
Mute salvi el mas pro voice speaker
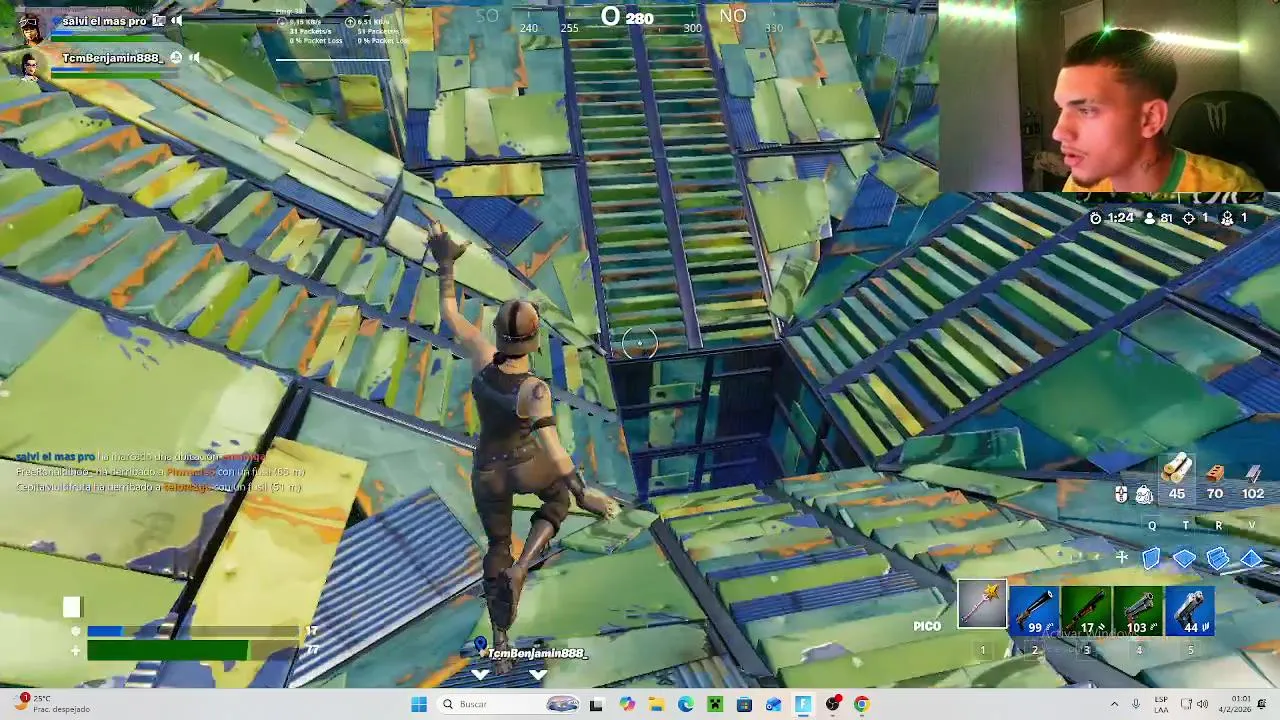click(176, 20)
